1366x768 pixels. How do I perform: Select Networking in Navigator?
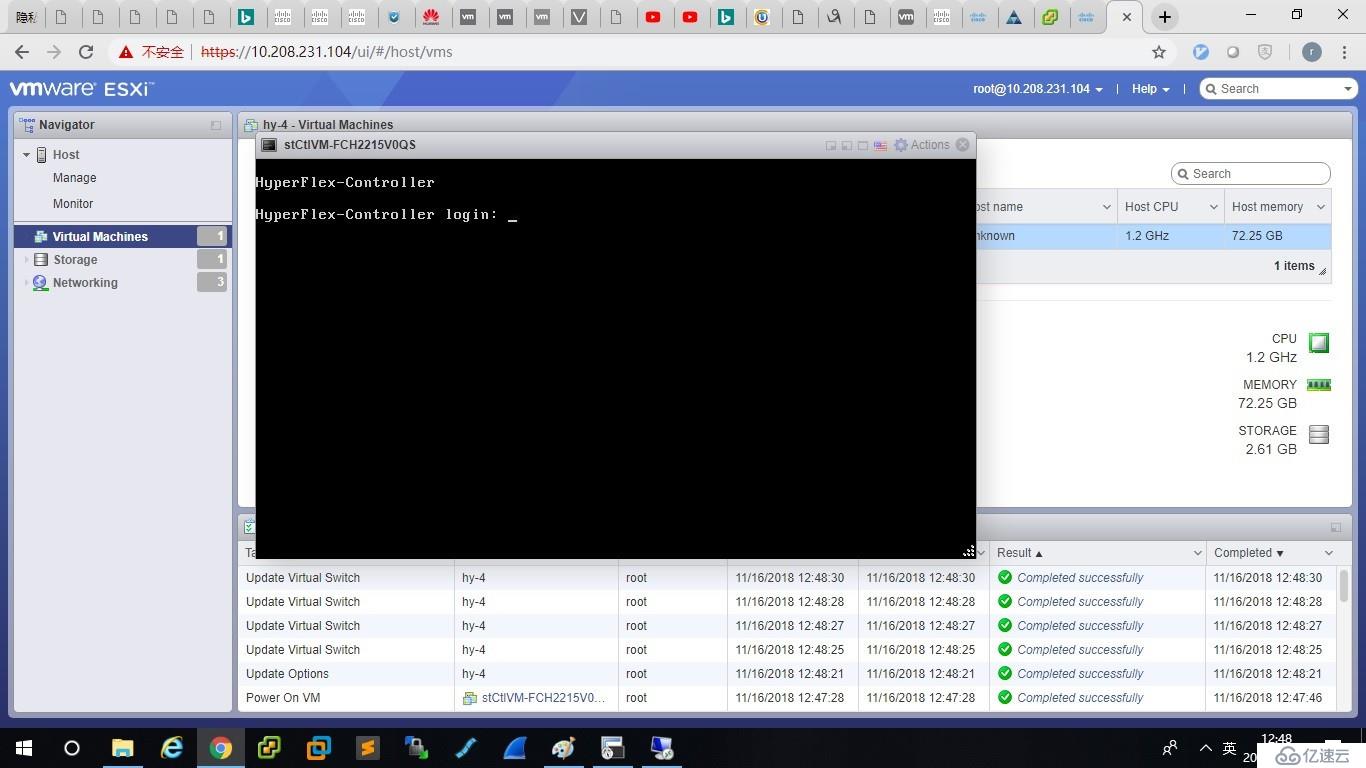(x=85, y=283)
